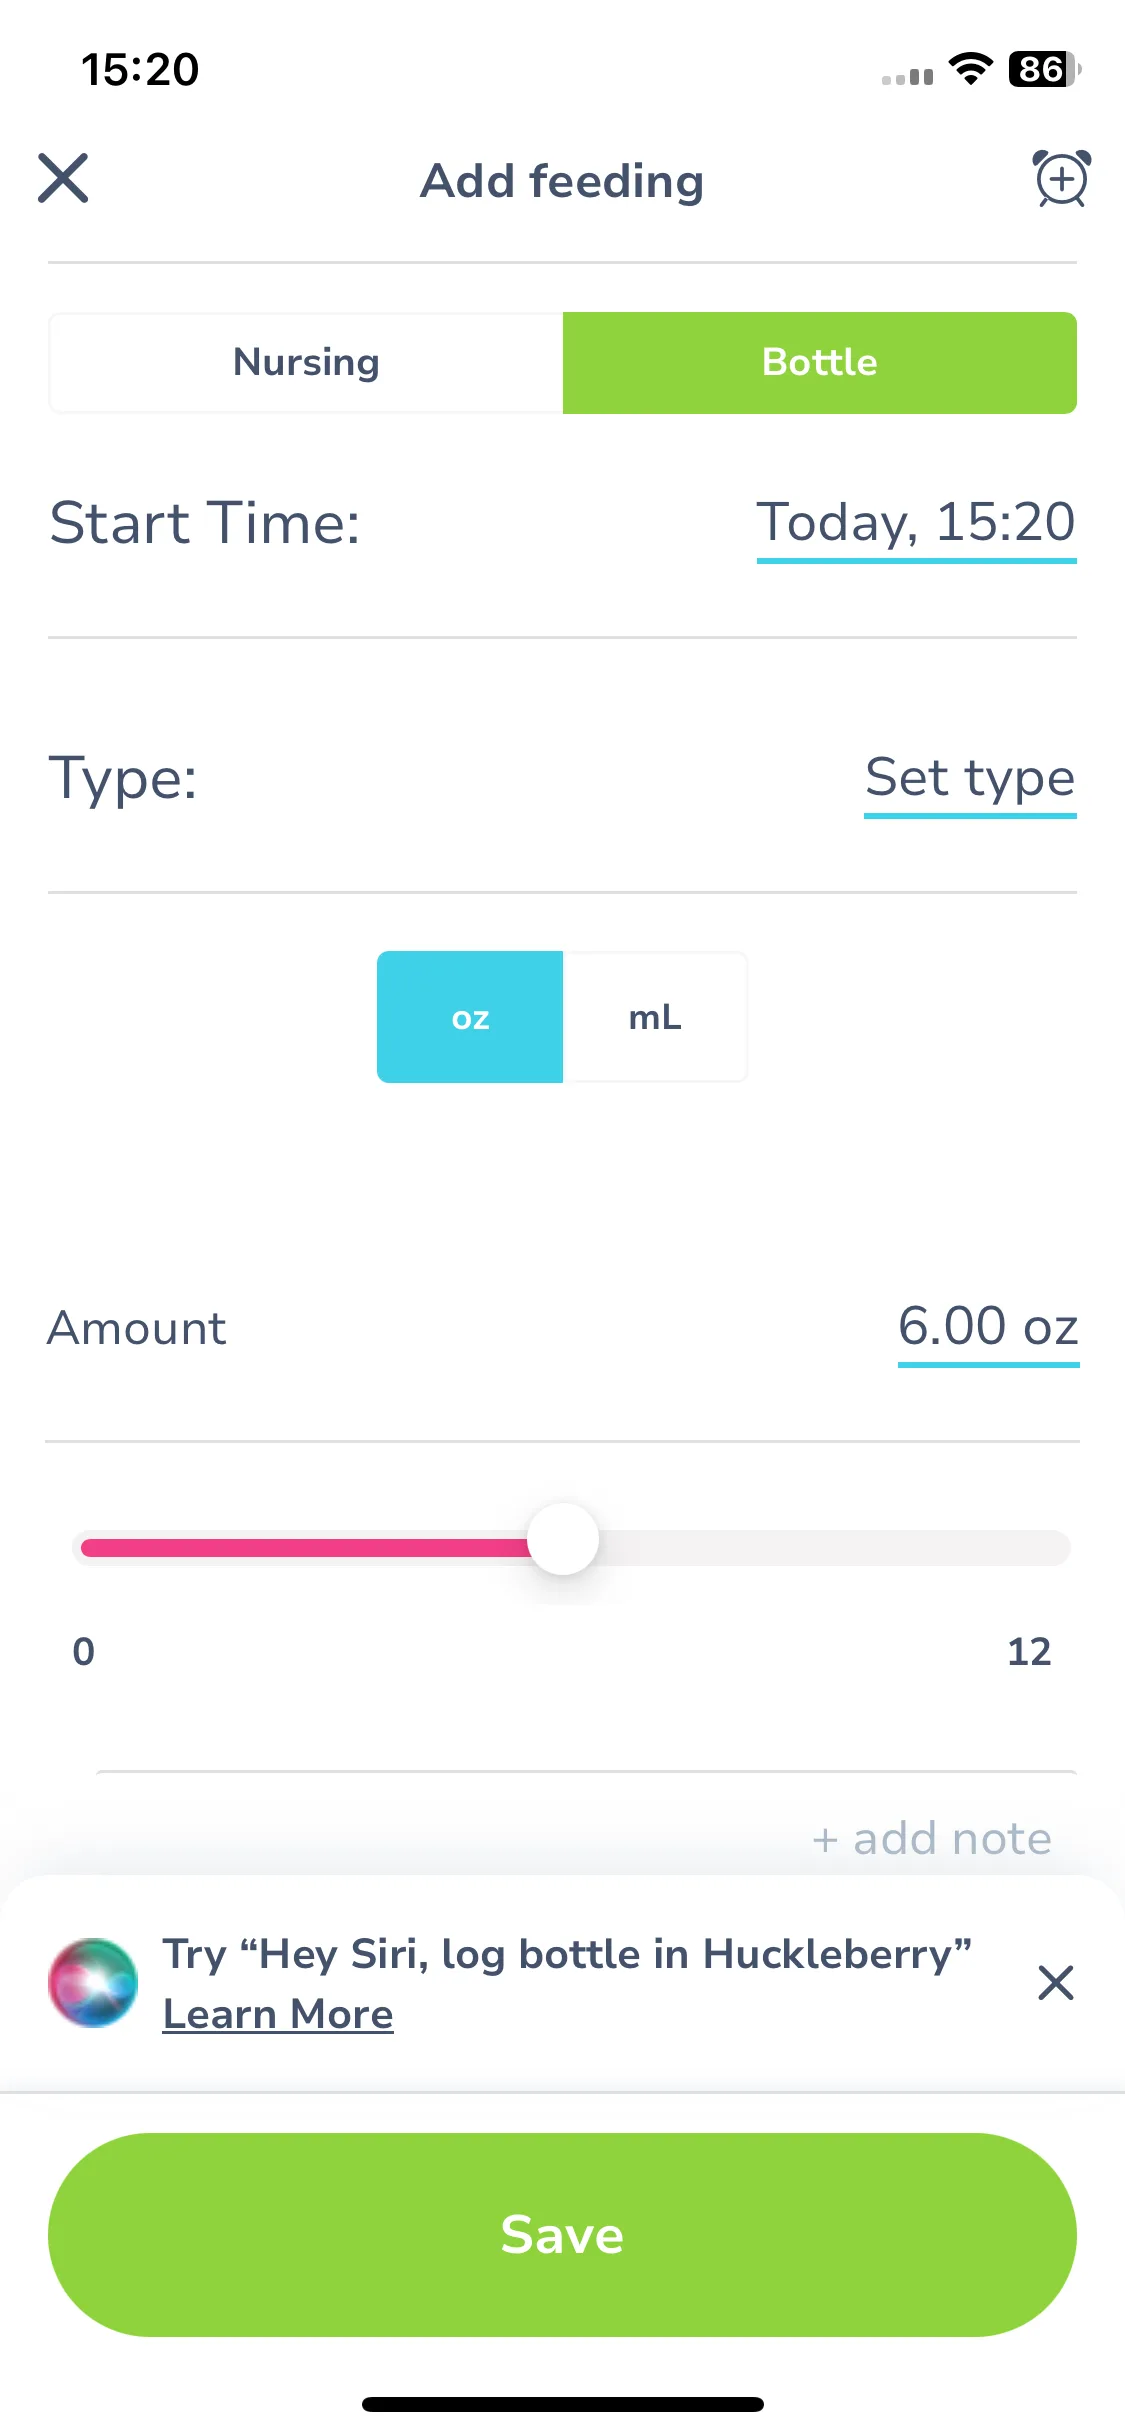Screen dimensions: 1125x2436
Task: Save the bottle feeding entry
Action: point(562,2235)
